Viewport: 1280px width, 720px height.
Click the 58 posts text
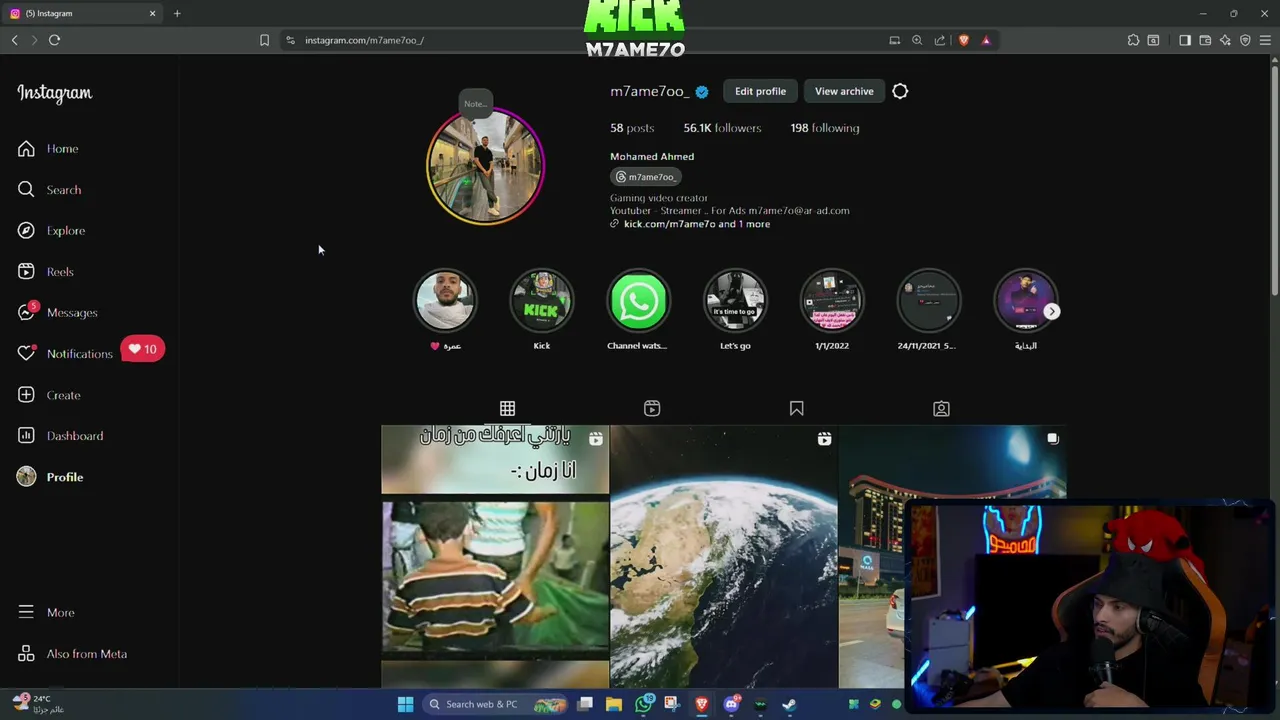point(632,128)
